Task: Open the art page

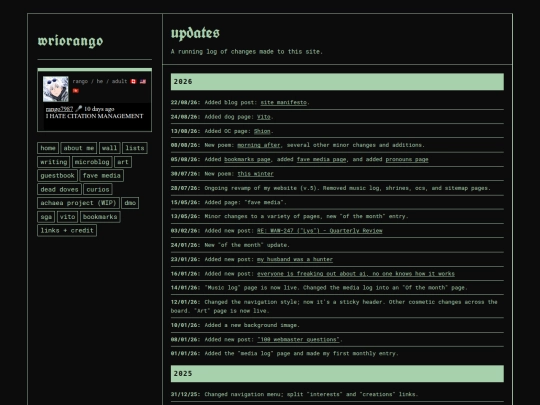Action: [x=123, y=162]
